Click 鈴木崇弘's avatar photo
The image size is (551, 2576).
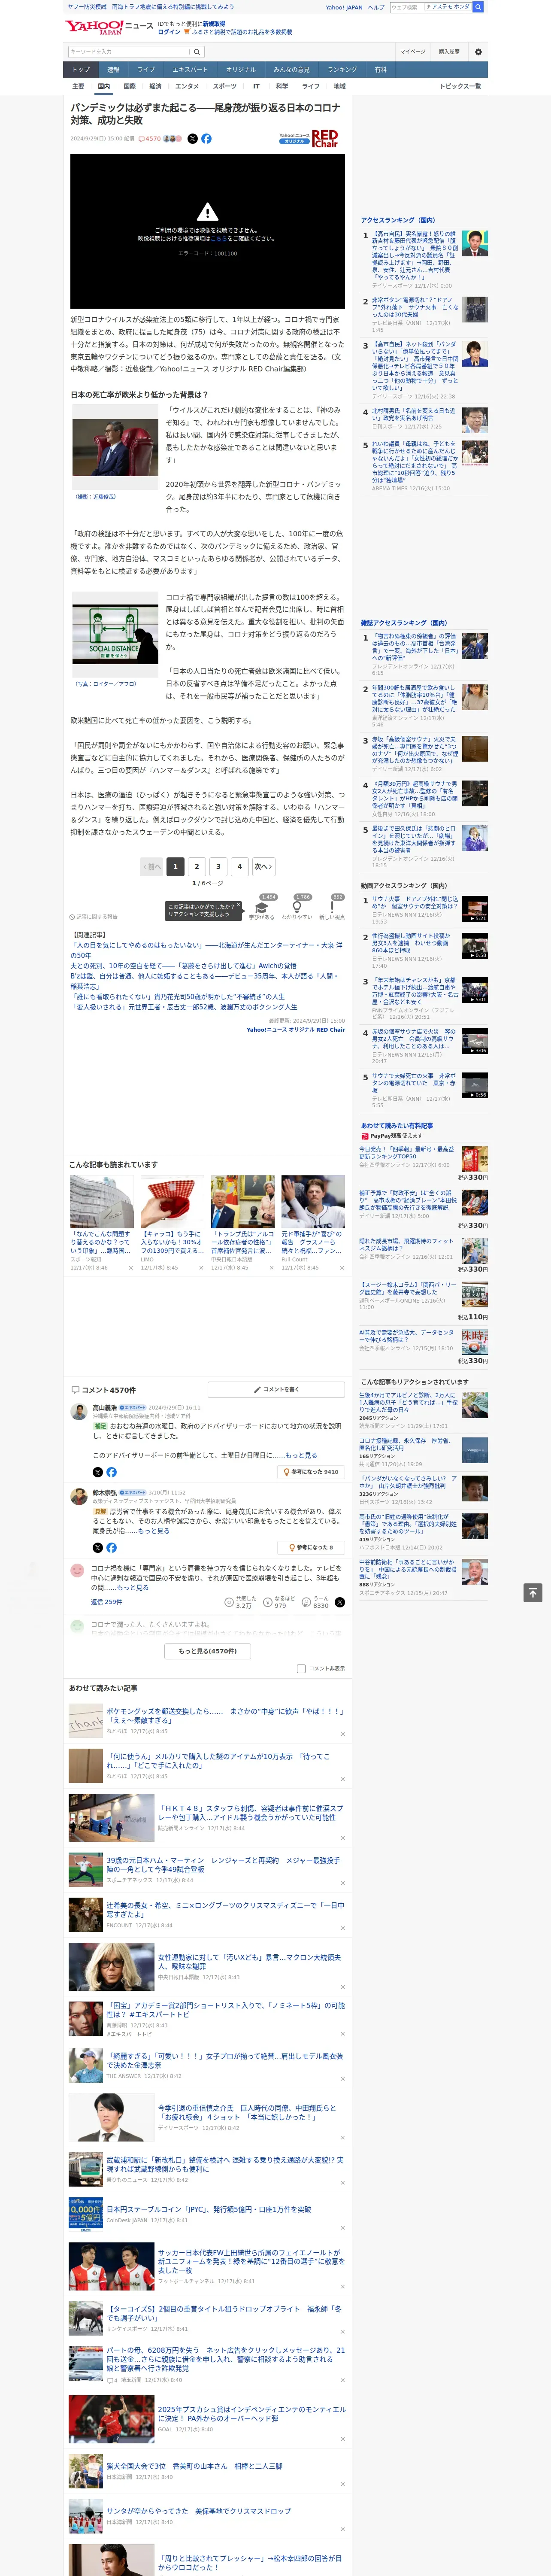click(x=78, y=1497)
